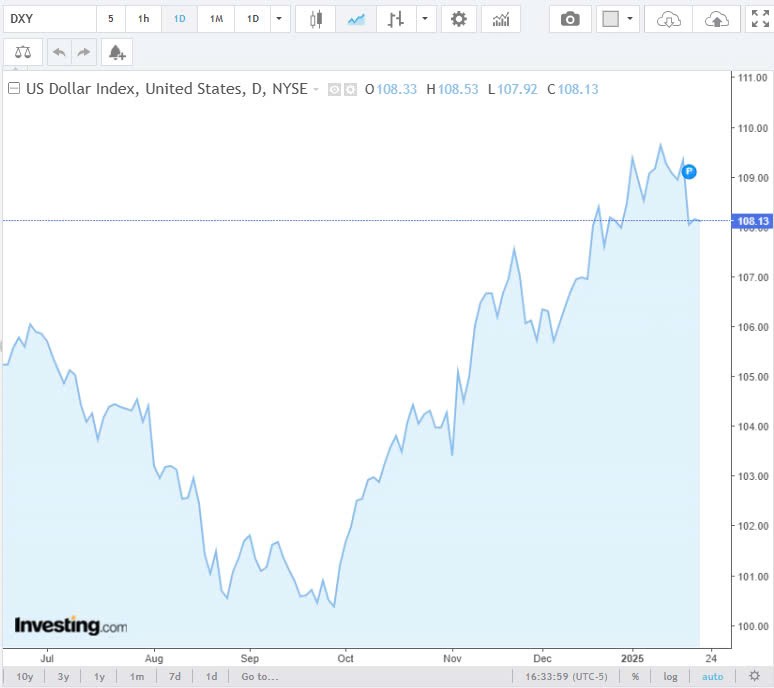Take a chart snapshot with camera
The height and width of the screenshot is (688, 774).
(570, 19)
